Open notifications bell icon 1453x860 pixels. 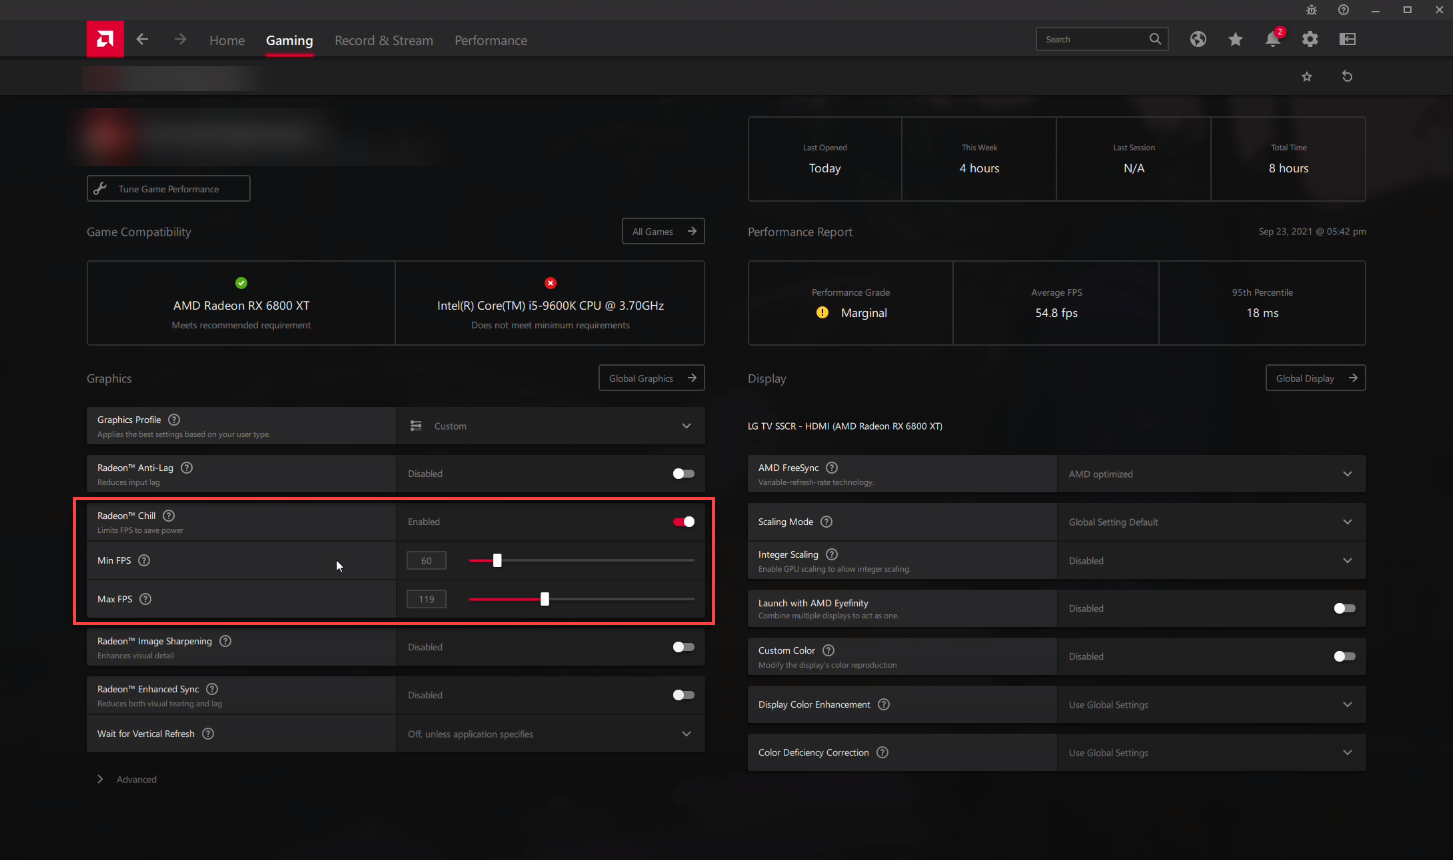point(1273,39)
